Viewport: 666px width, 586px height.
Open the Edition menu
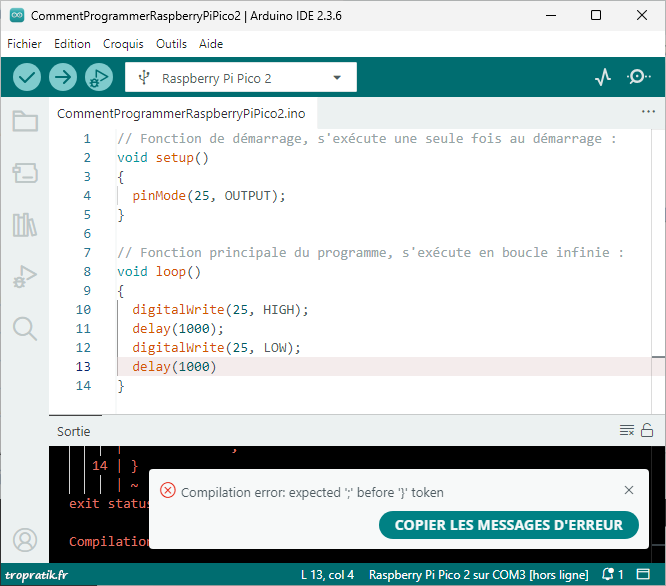72,44
